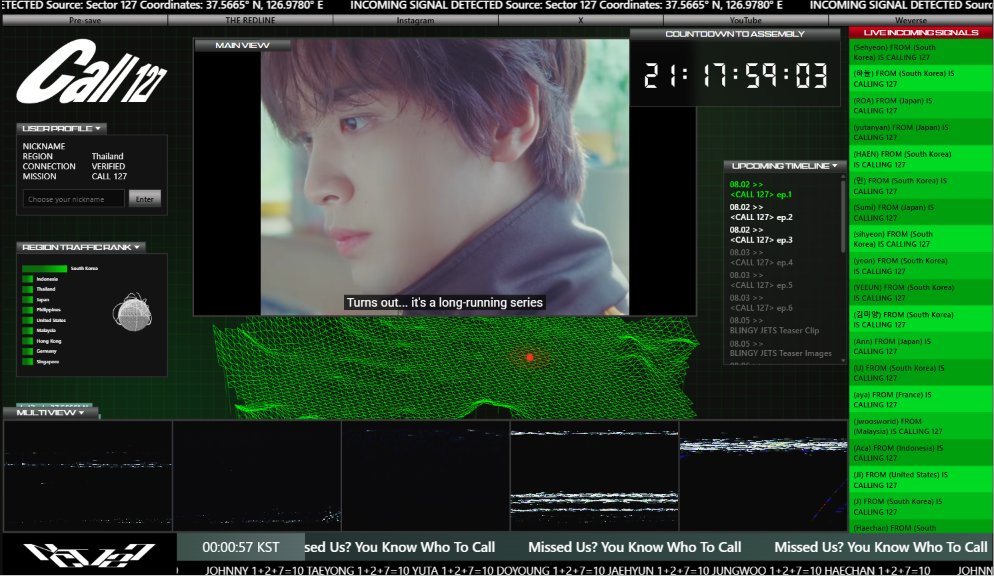Click the countdown timer display

pyautogui.click(x=735, y=75)
